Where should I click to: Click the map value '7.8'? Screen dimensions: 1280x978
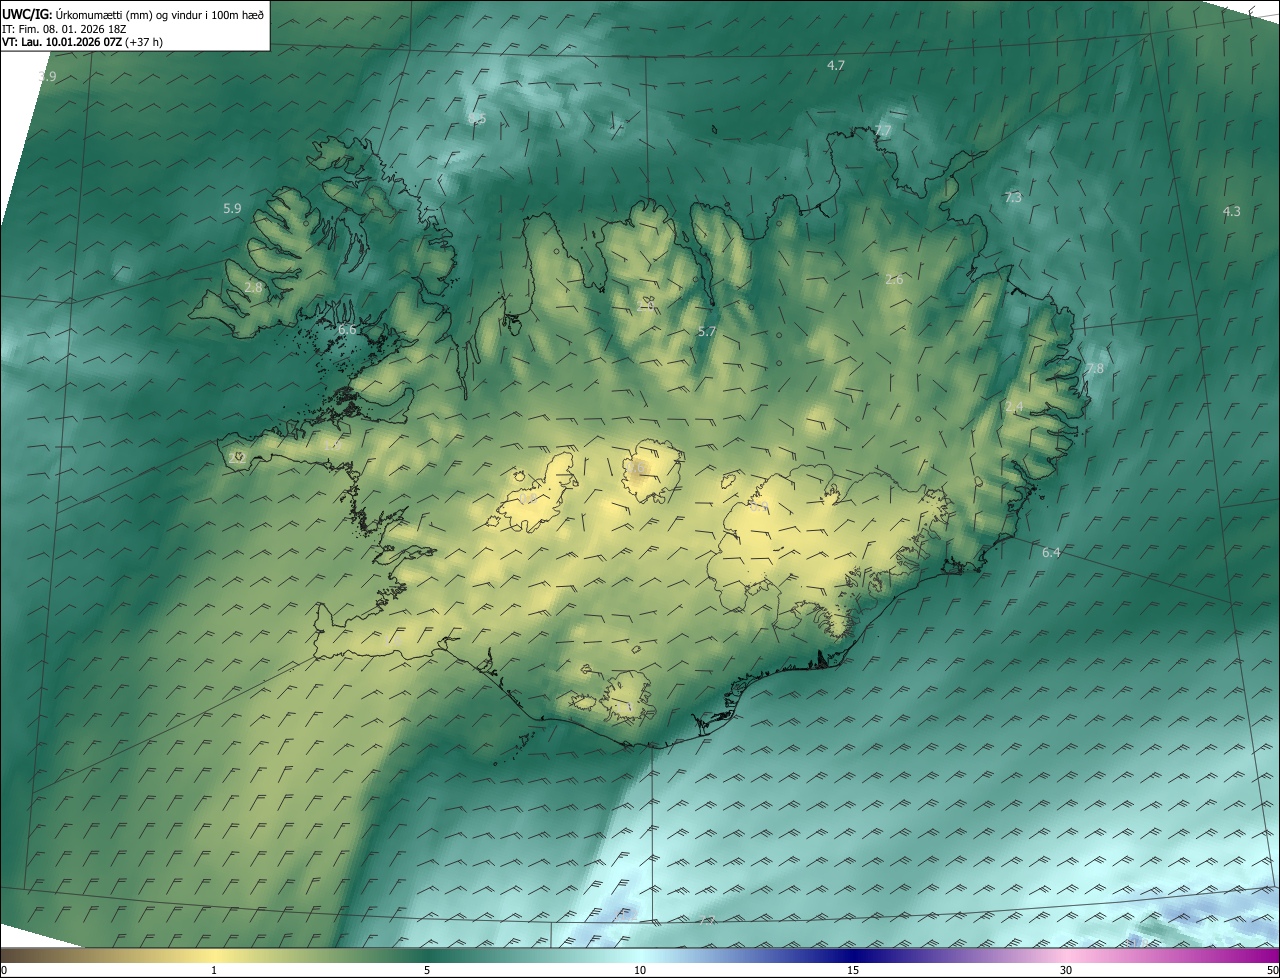click(x=1095, y=369)
